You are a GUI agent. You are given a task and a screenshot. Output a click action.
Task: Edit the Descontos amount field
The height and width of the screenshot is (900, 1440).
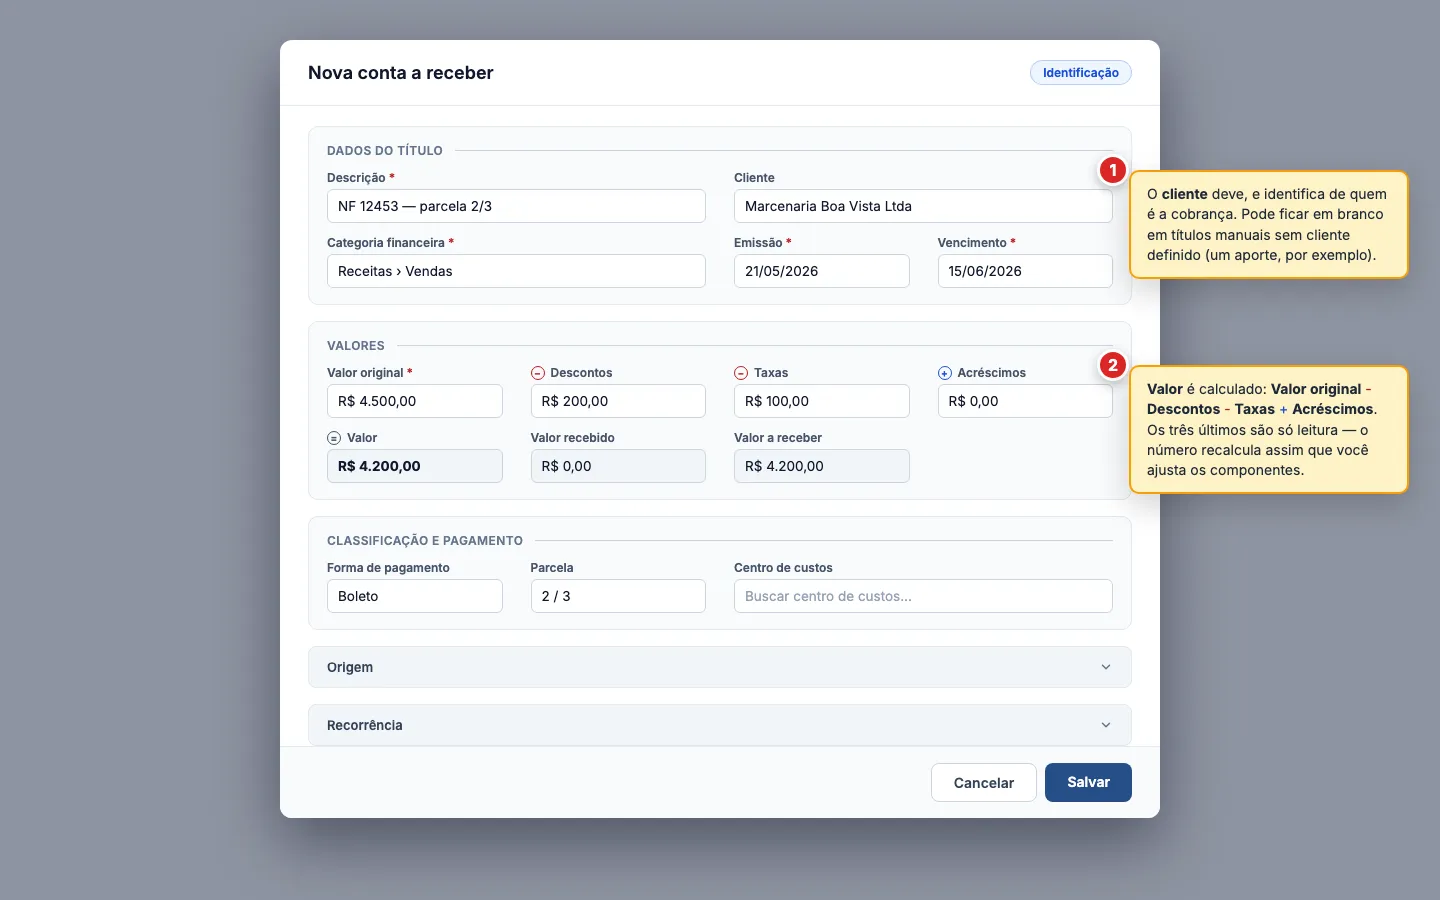[x=618, y=401]
